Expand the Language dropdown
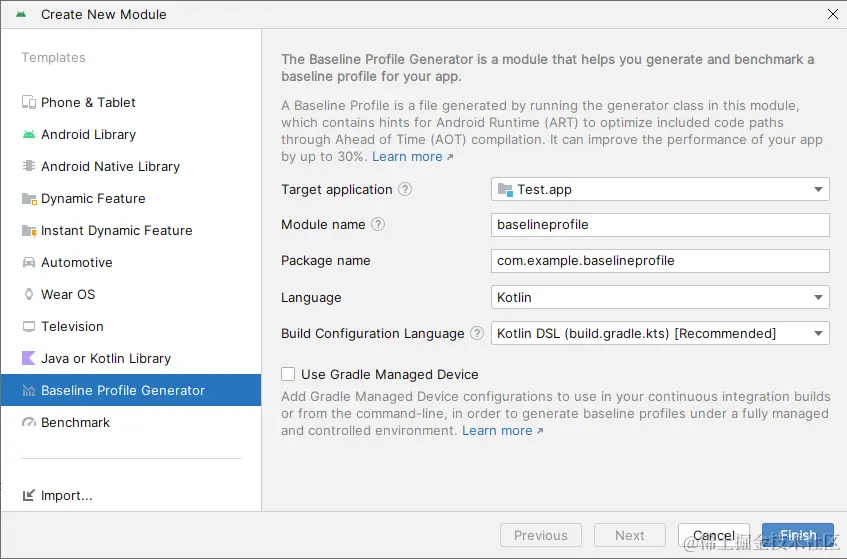Screen dimensions: 847x559 (x=660, y=297)
